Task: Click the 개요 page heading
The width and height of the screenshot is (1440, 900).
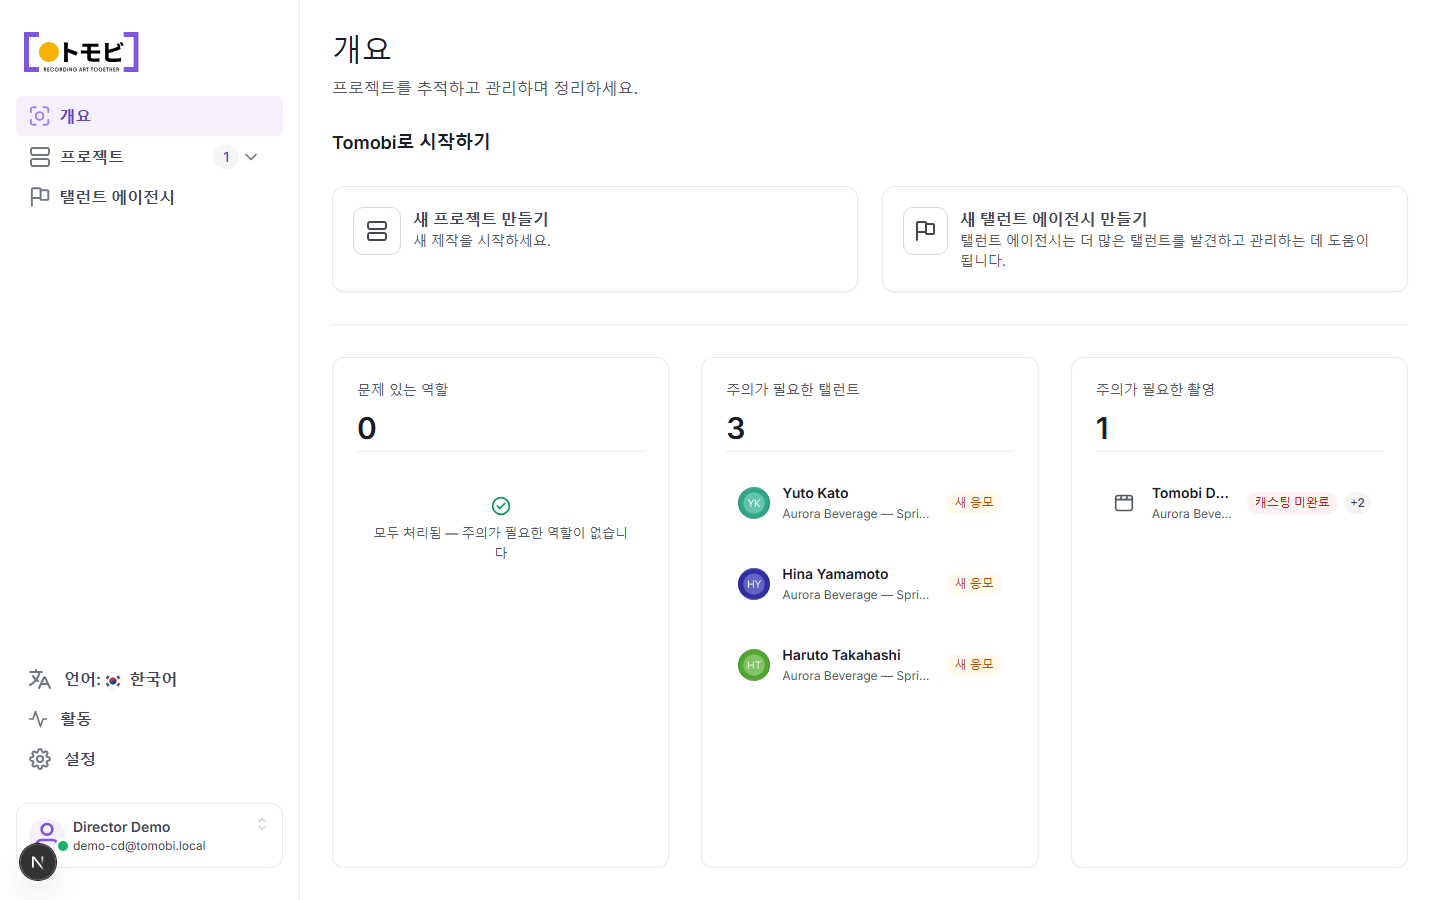Action: (362, 48)
